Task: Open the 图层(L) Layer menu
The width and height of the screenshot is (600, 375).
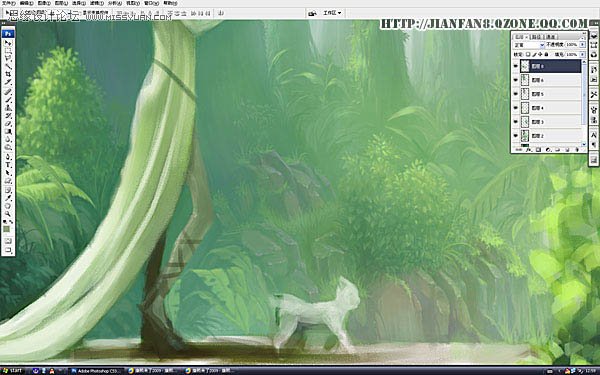Action: pos(61,3)
